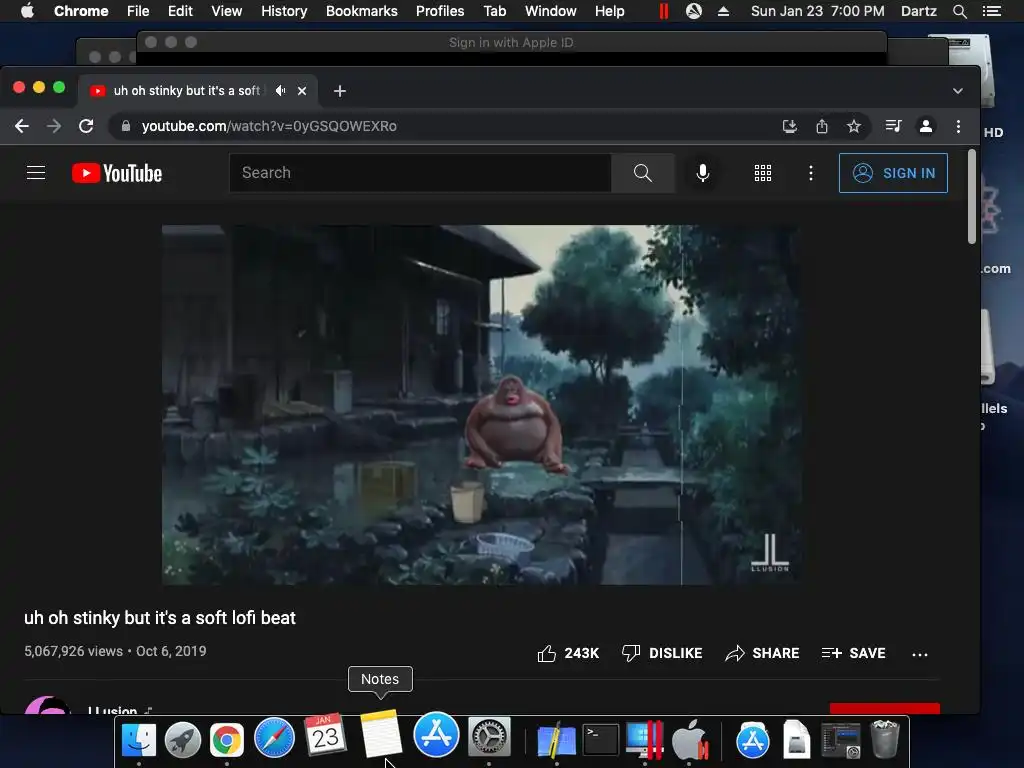
Task: Open Control Center
Action: 991,11
